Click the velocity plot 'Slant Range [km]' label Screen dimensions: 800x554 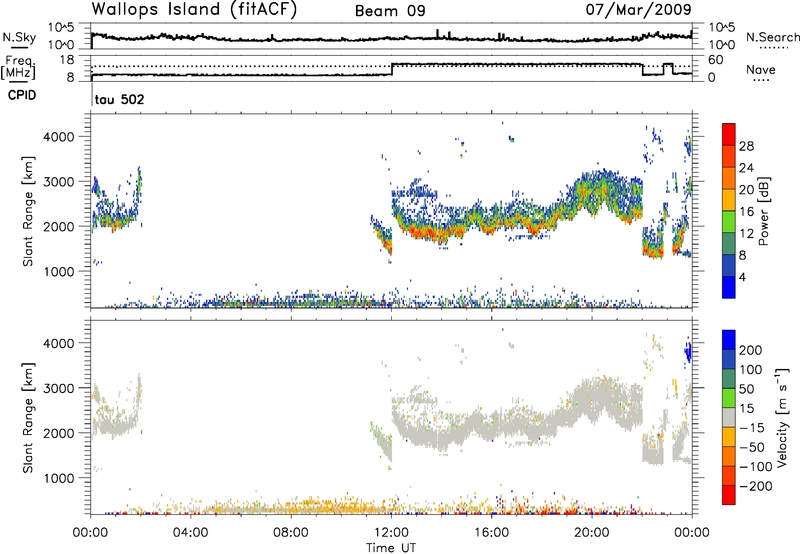click(x=28, y=418)
